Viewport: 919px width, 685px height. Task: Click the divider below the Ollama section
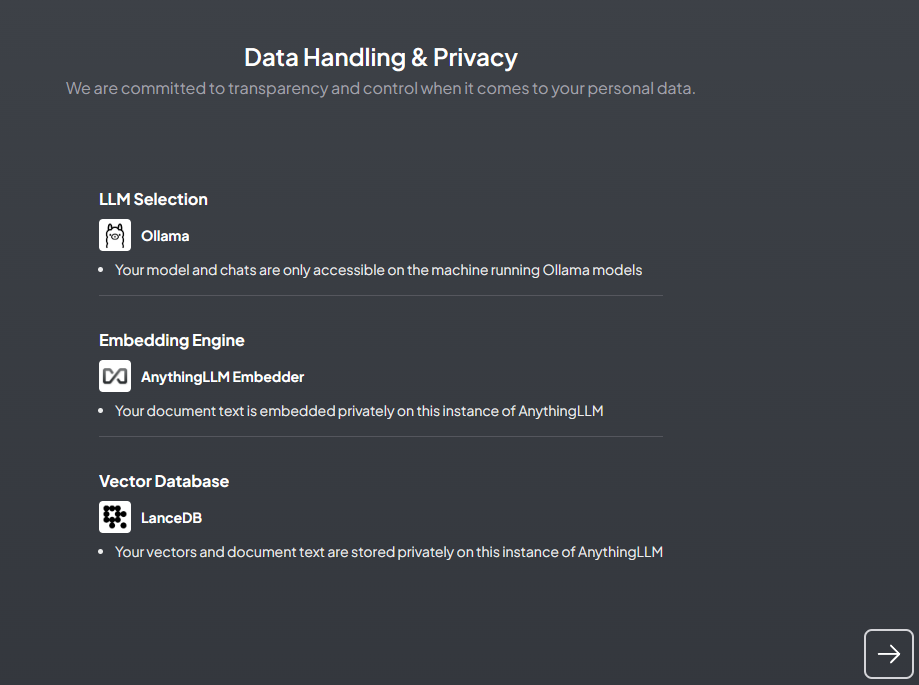point(380,296)
